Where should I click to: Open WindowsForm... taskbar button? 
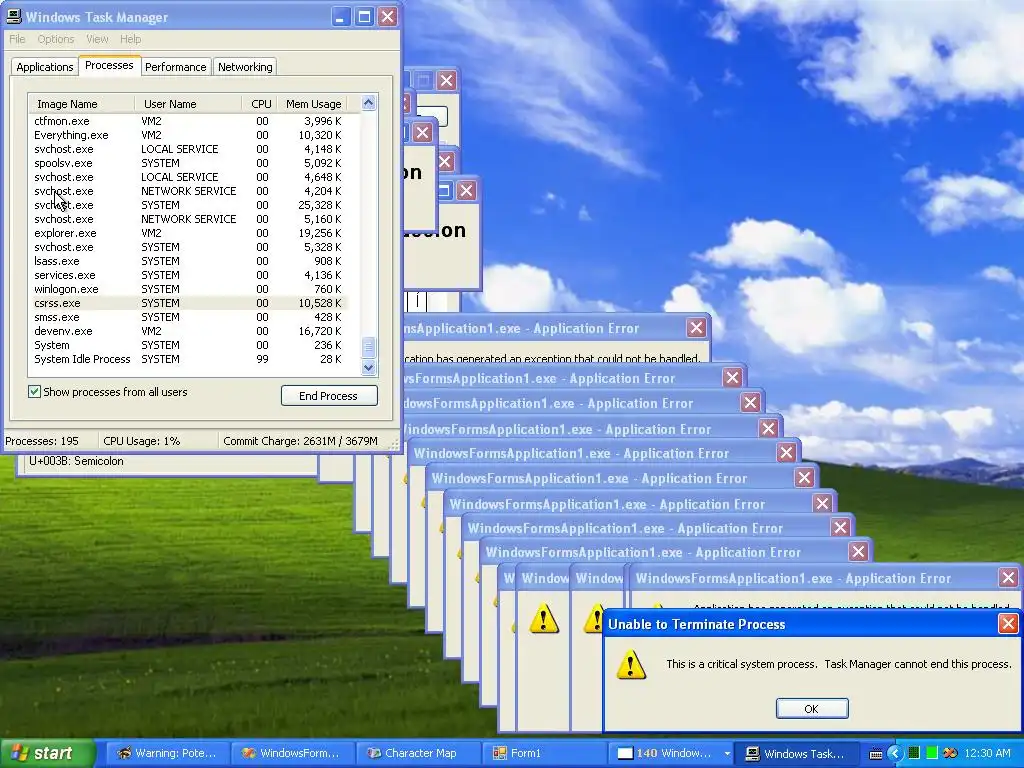[292, 753]
